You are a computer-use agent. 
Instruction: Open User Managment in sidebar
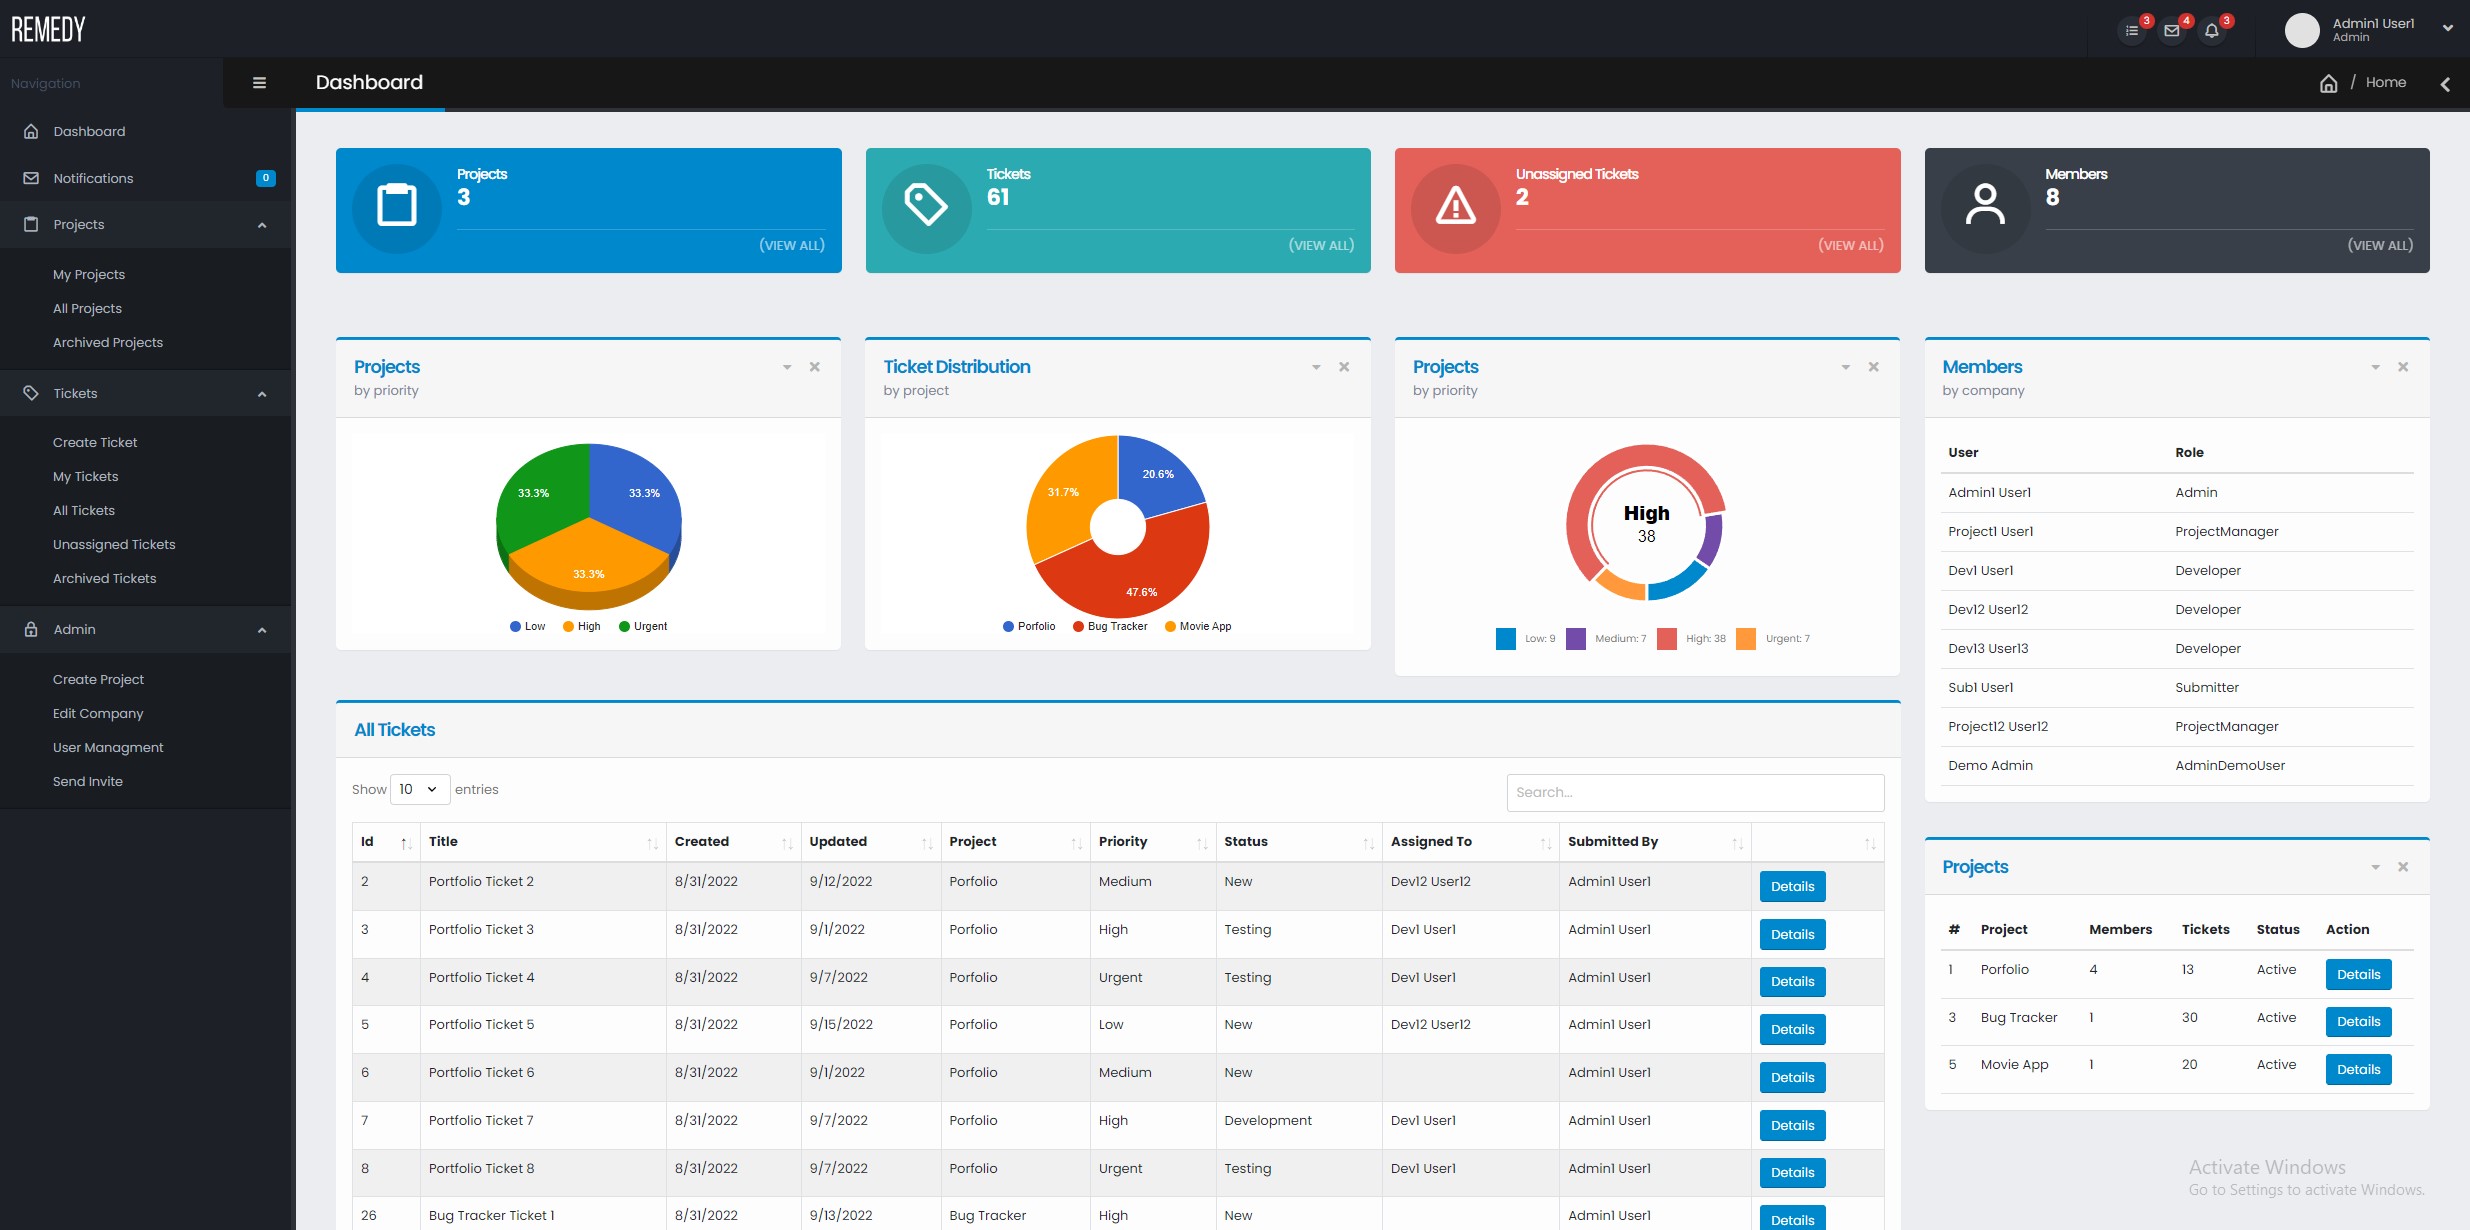(108, 748)
